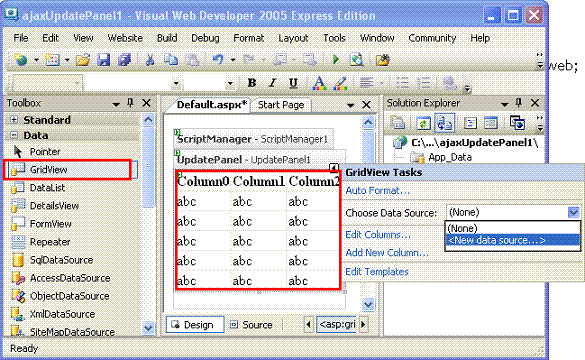Viewport: 585px width, 360px height.
Task: Toggle Underline formatting
Action: 294,83
